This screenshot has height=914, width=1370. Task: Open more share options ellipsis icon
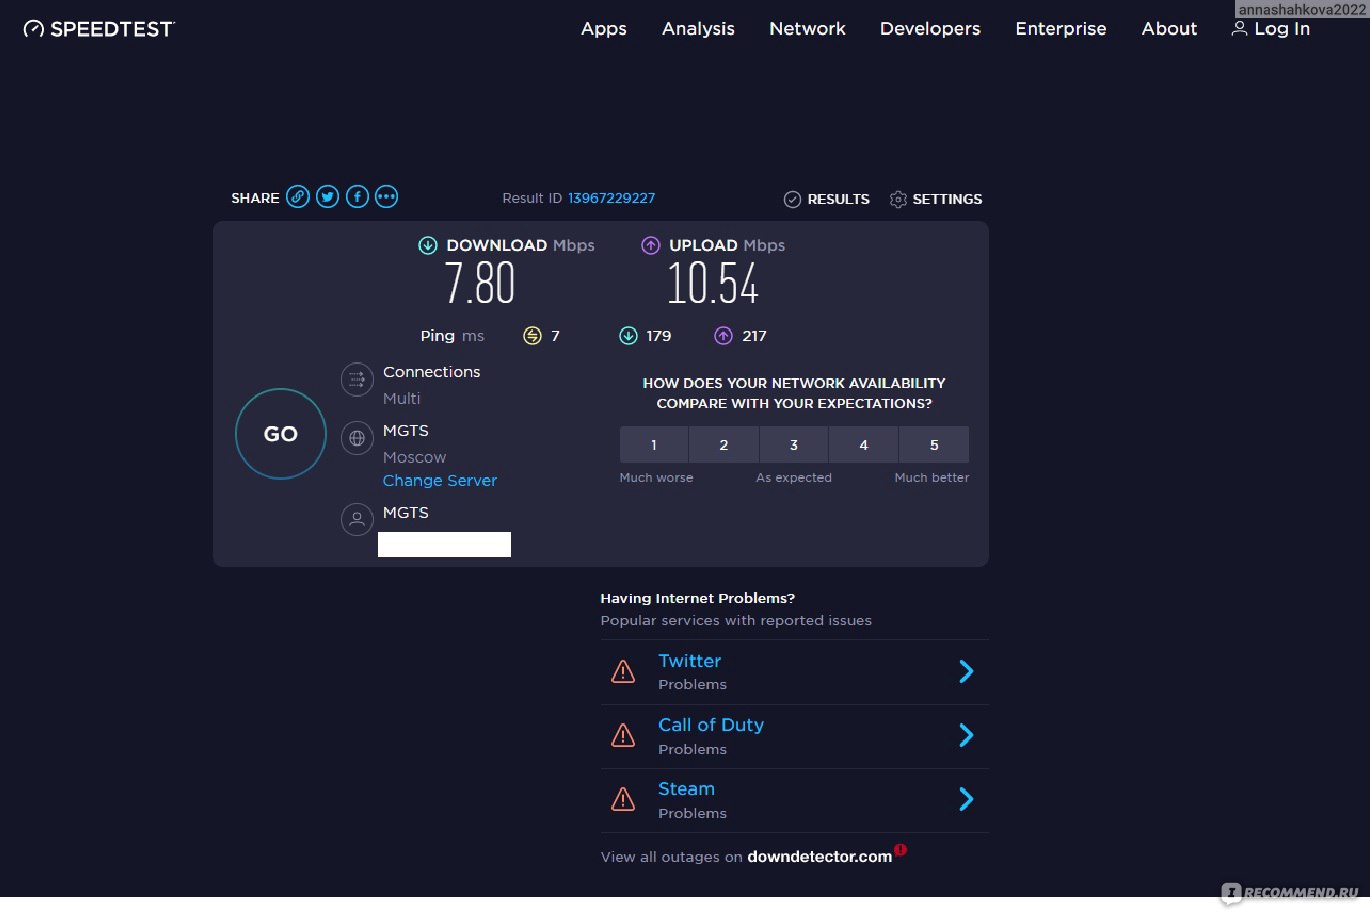pos(386,197)
